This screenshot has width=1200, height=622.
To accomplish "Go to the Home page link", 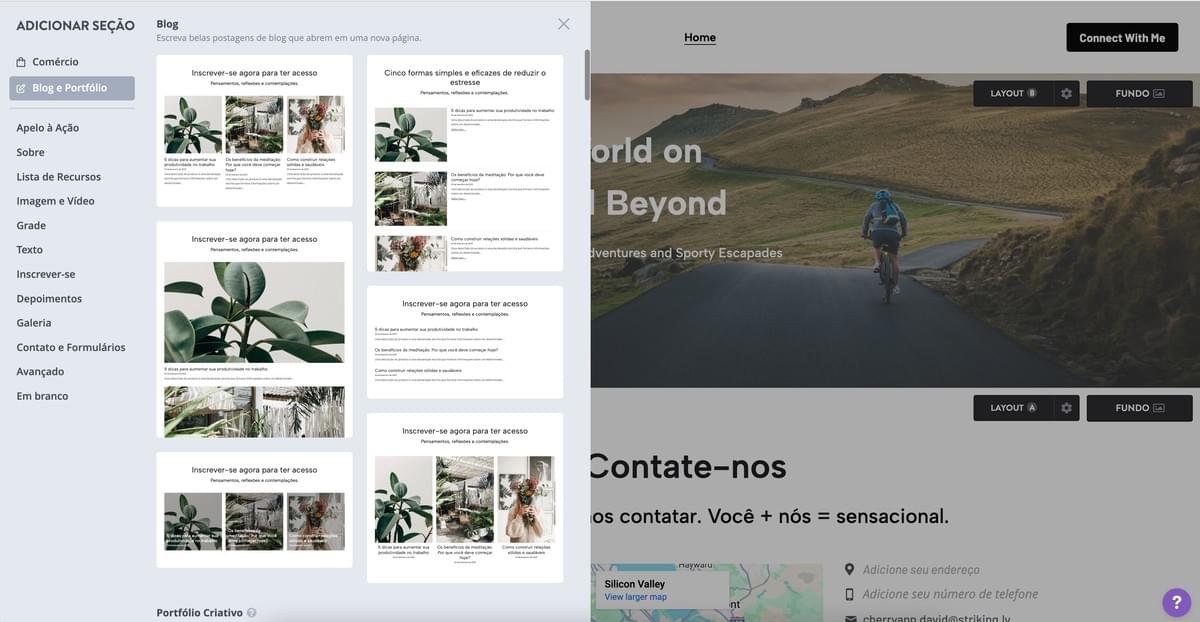I will point(700,38).
